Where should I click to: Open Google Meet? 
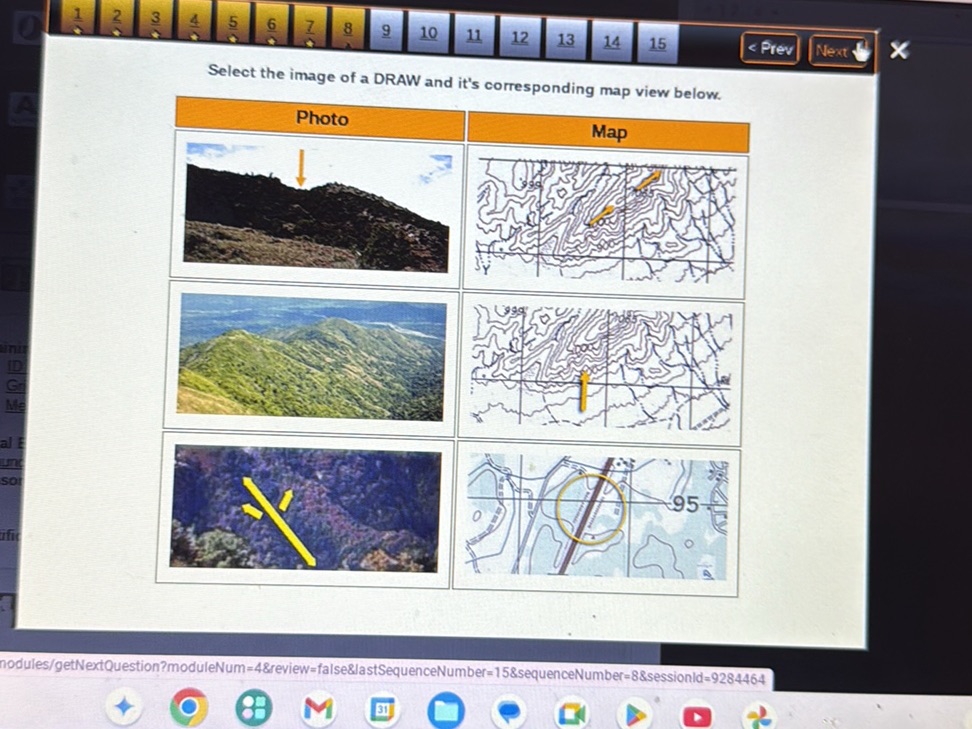coord(572,713)
